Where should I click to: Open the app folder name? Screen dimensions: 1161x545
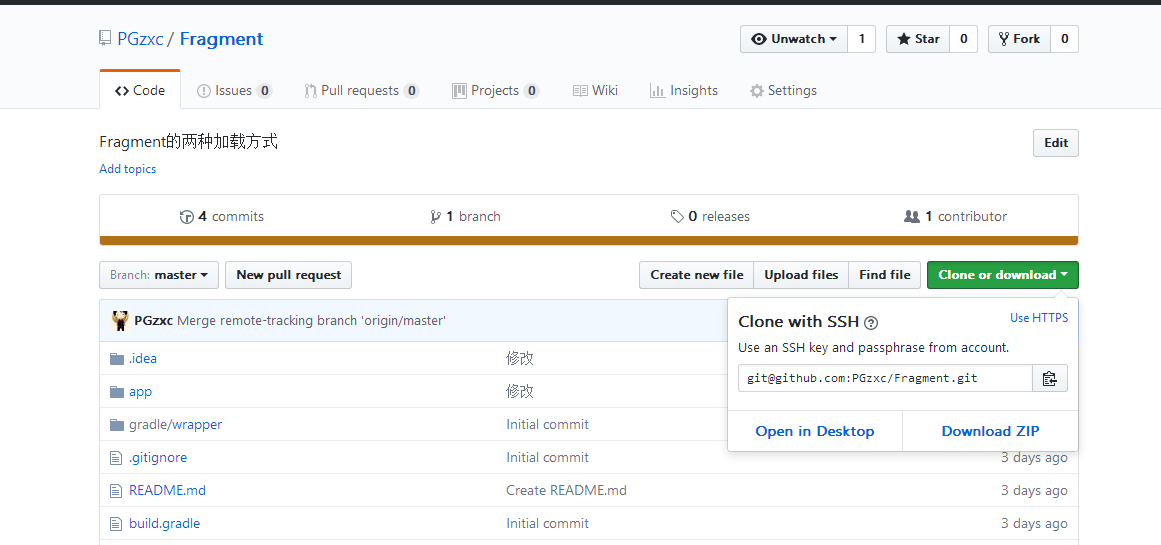coord(141,392)
